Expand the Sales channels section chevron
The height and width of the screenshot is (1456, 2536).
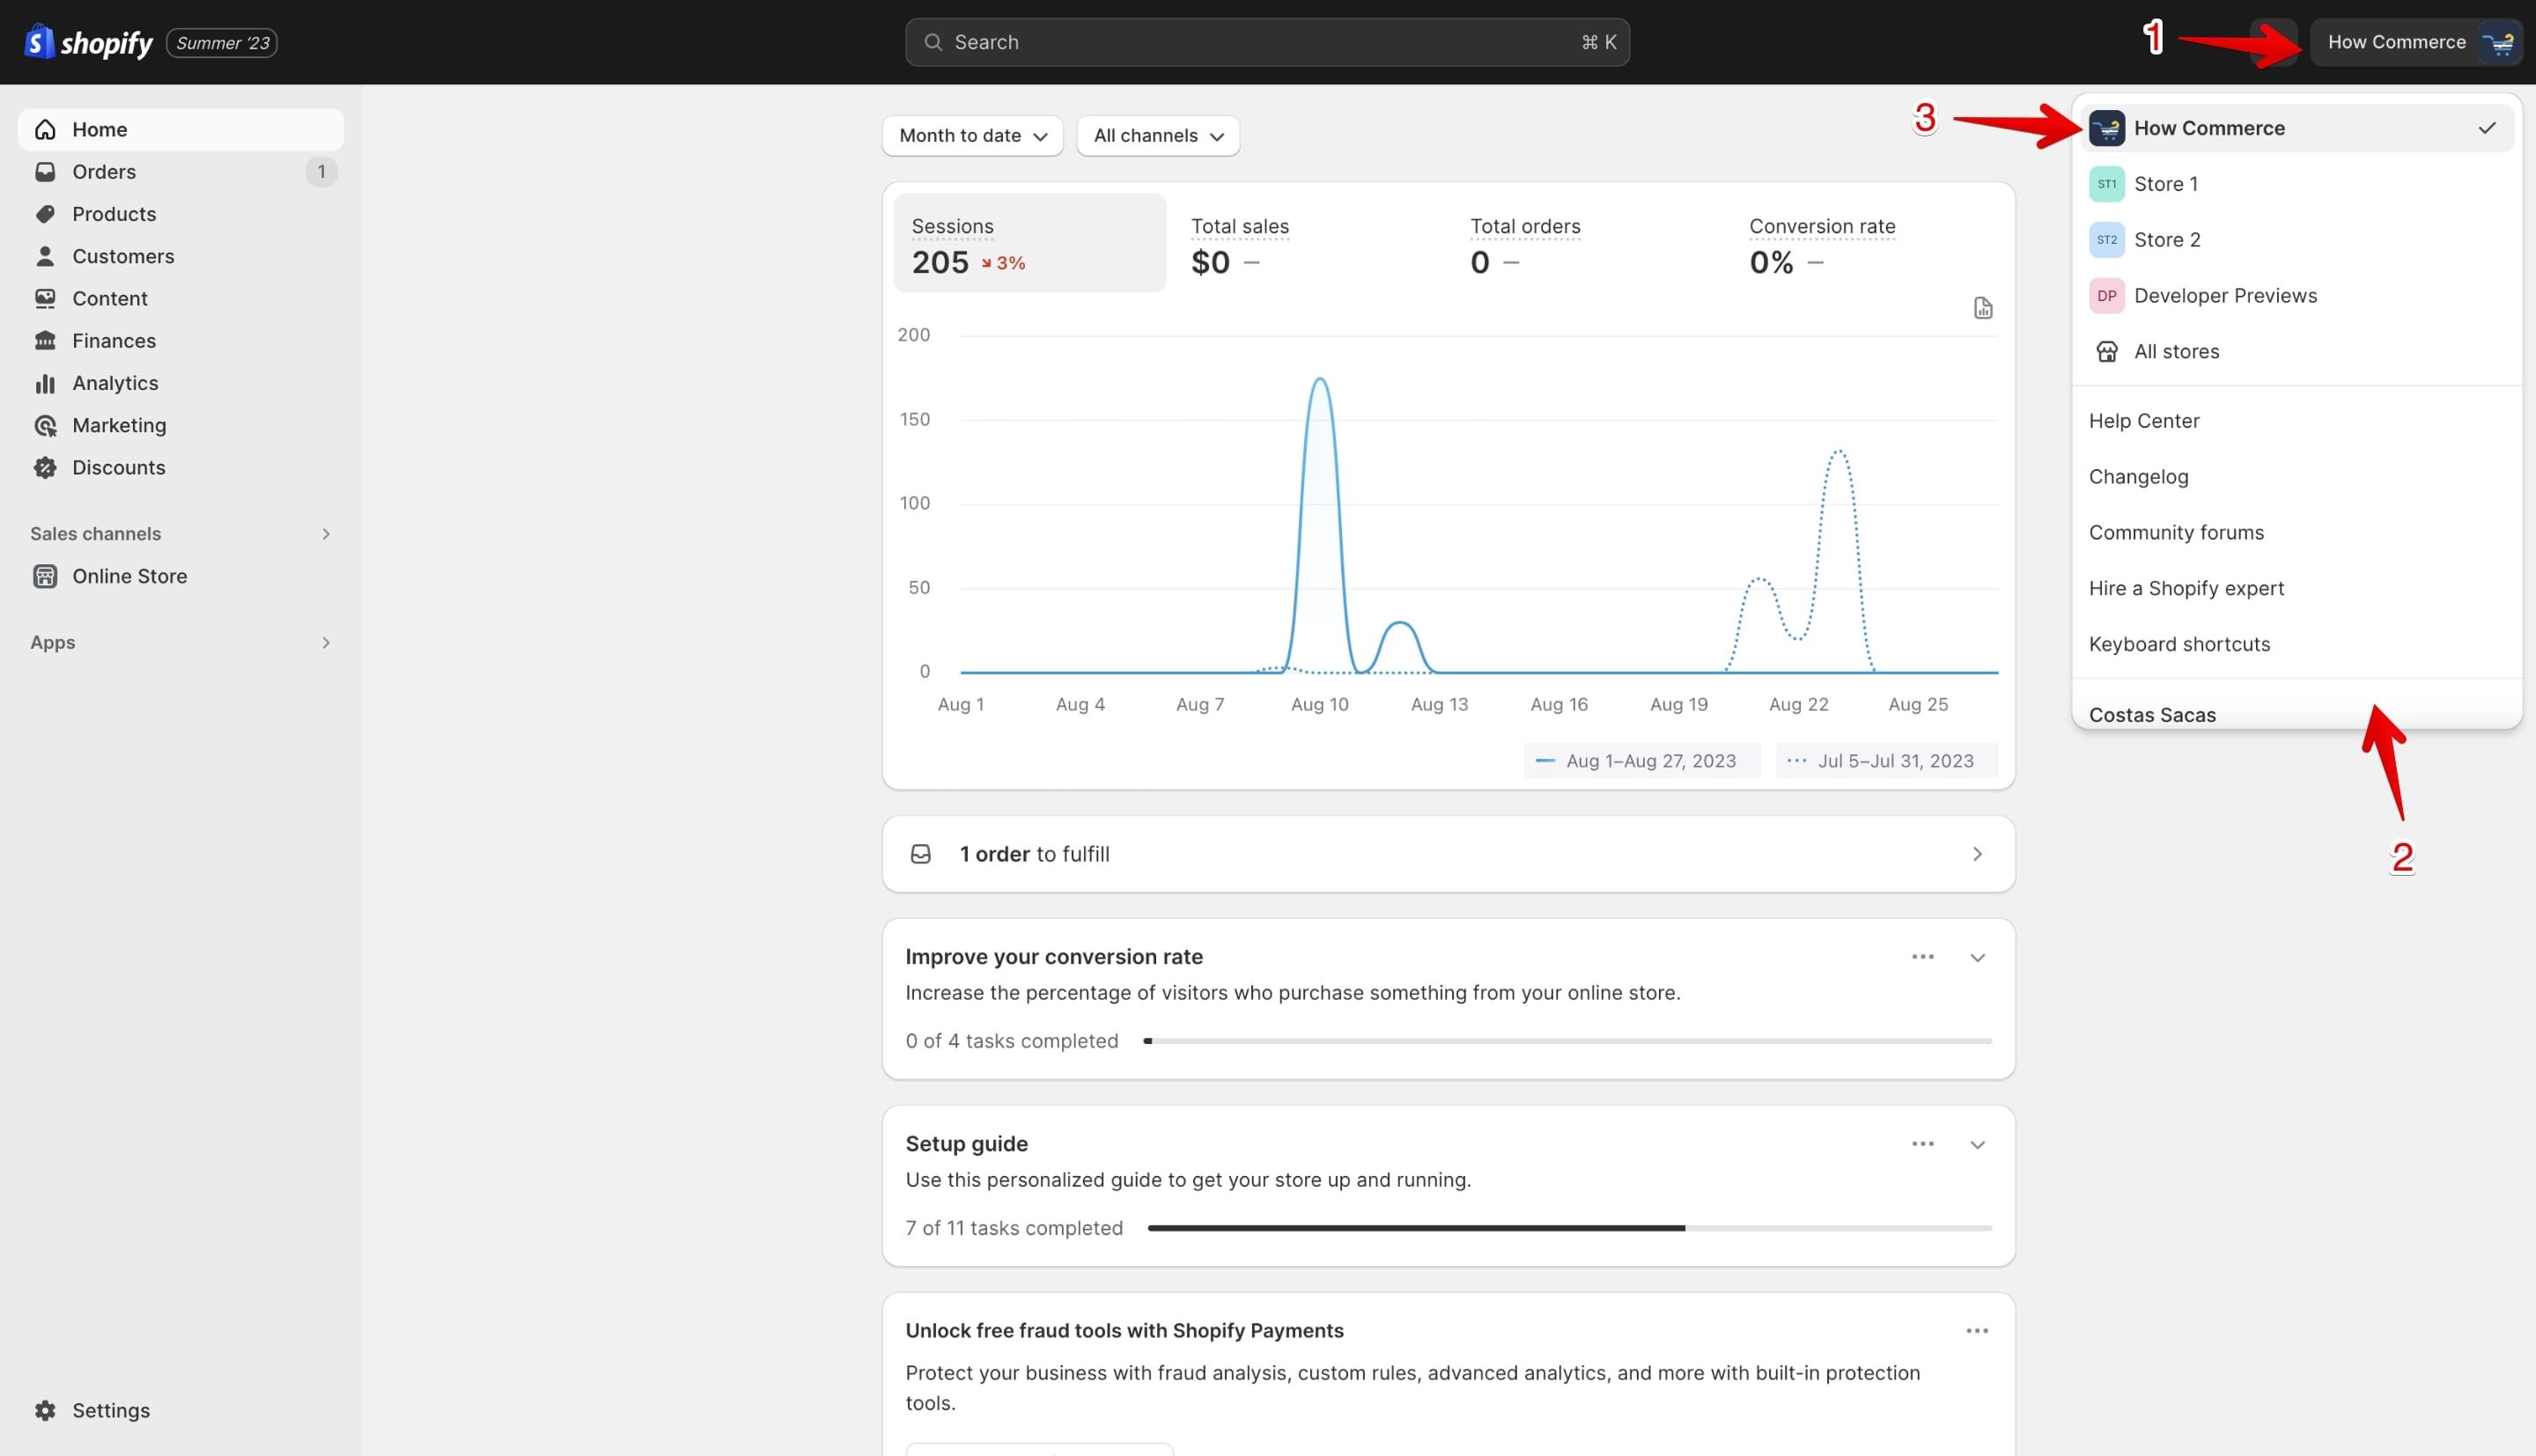[x=325, y=534]
